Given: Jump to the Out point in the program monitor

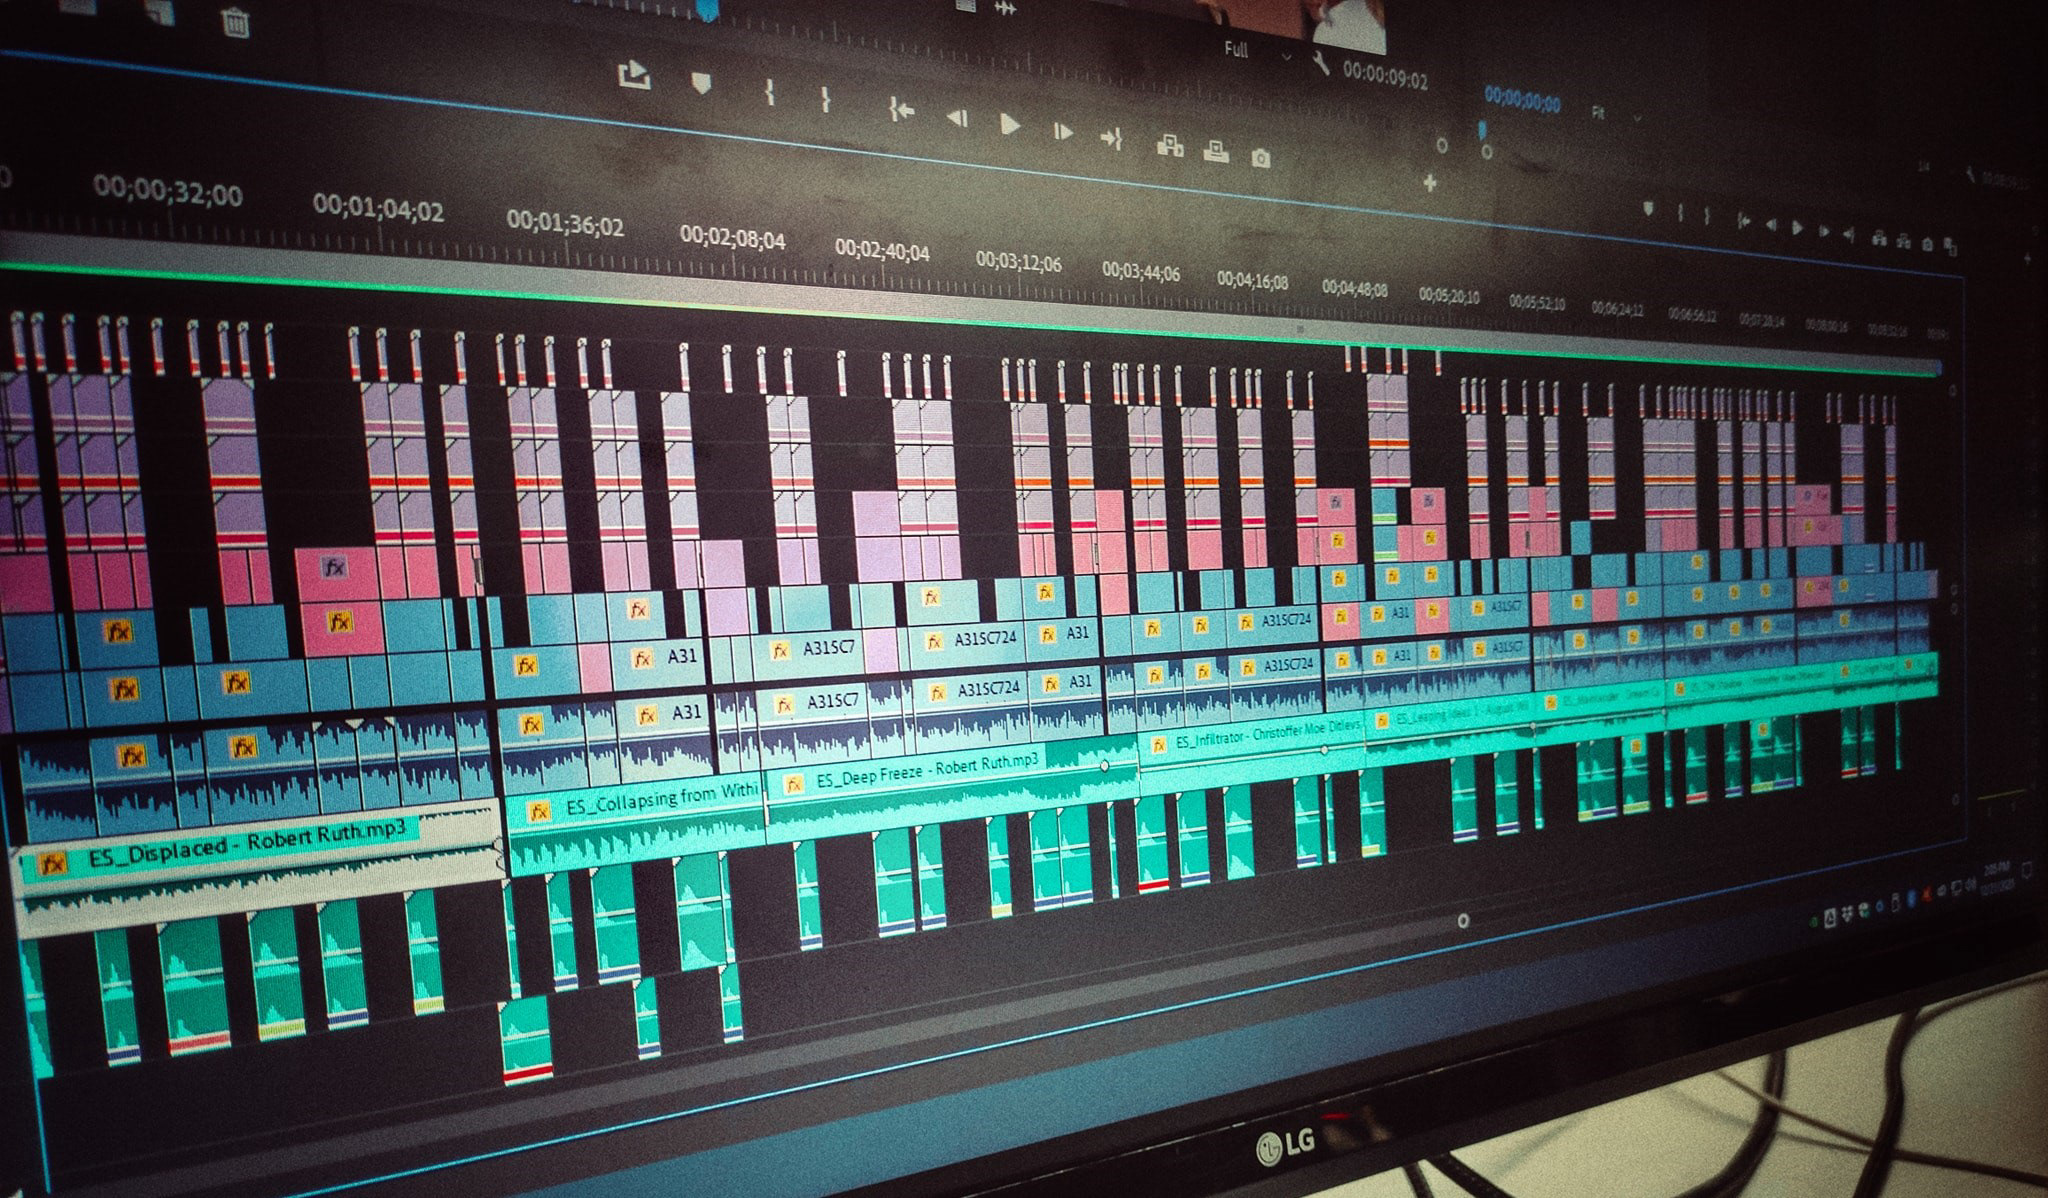Looking at the screenshot, I should pos(1849,235).
